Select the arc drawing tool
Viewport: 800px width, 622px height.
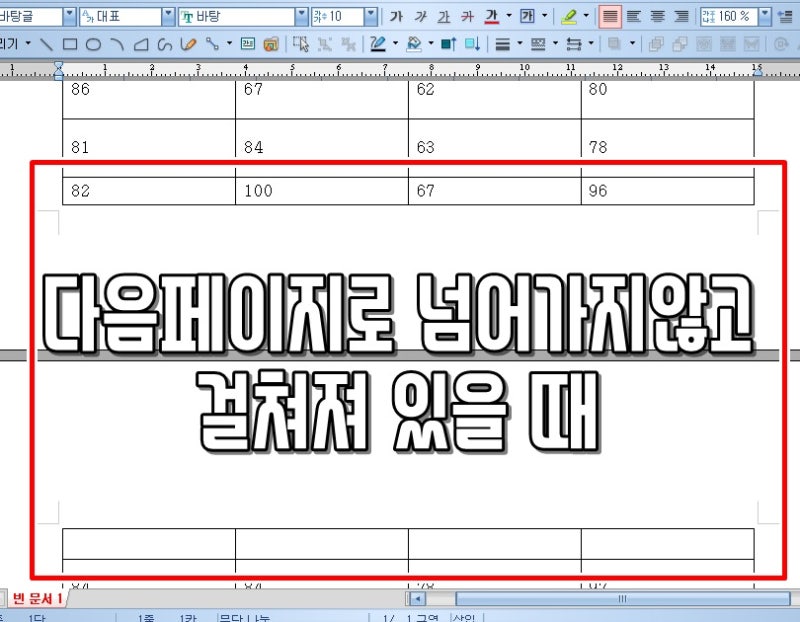pos(117,44)
